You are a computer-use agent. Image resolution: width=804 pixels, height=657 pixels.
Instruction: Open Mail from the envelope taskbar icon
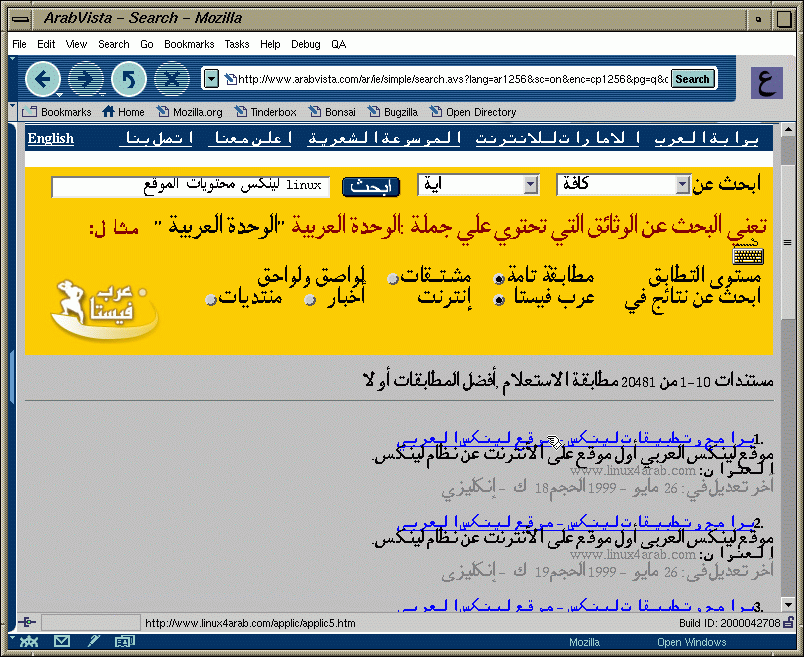62,641
